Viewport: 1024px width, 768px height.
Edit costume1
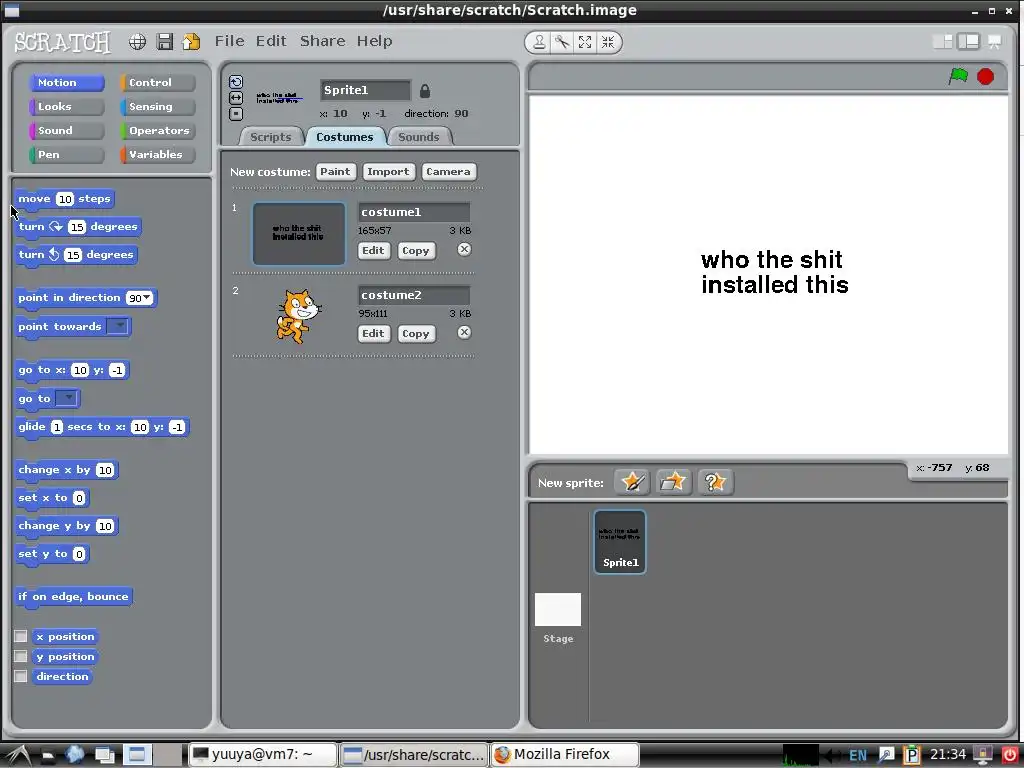point(374,251)
